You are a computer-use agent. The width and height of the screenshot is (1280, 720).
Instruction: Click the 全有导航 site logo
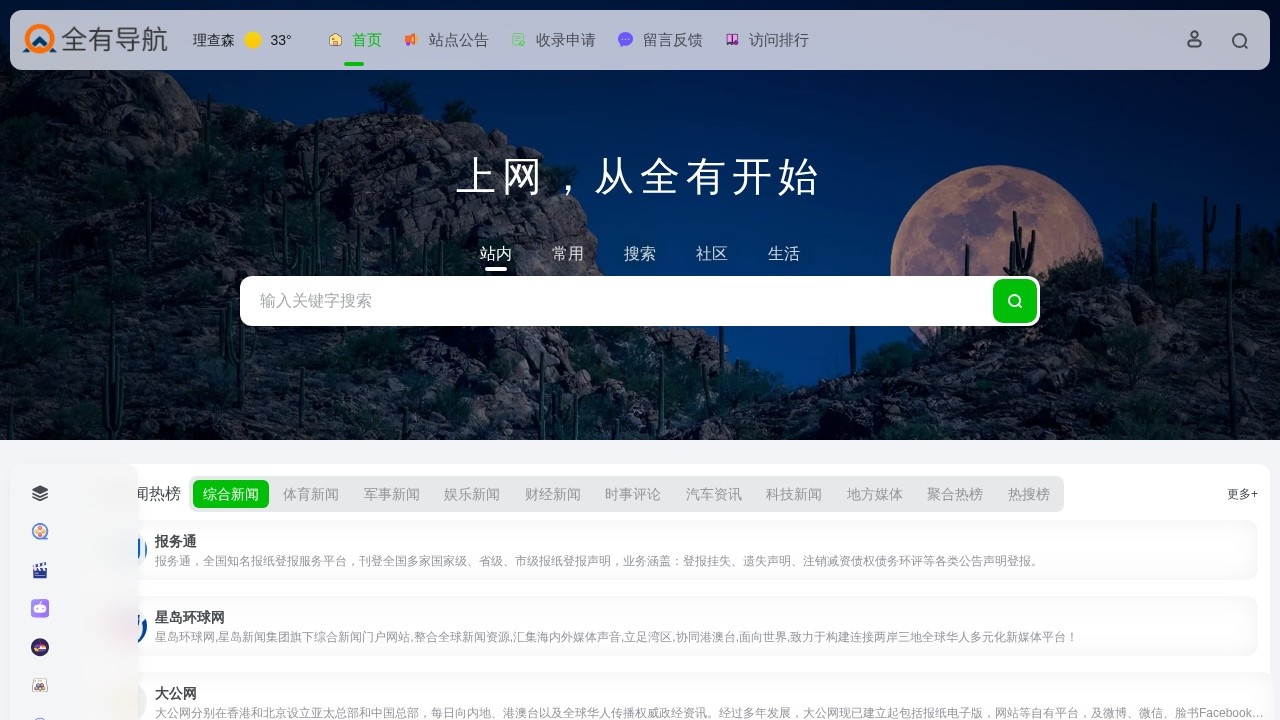tap(95, 39)
